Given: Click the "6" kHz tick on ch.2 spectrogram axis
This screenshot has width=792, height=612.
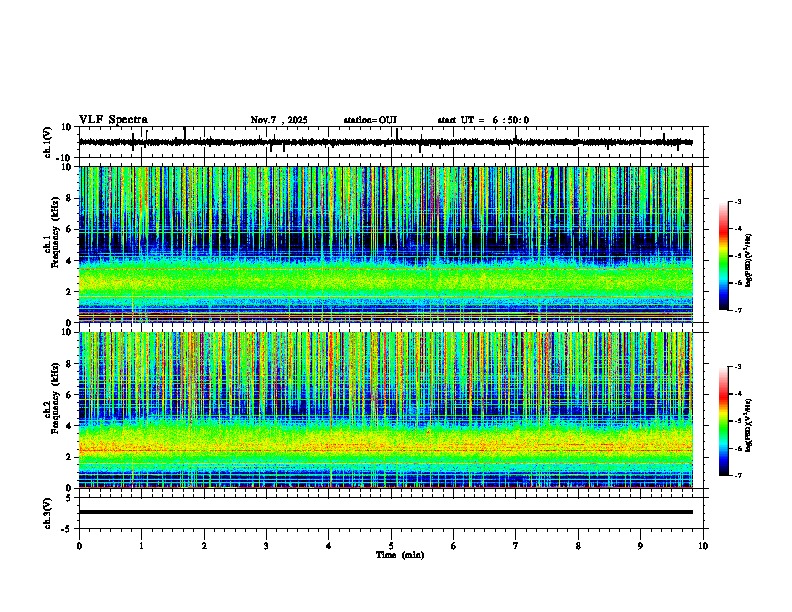Looking at the screenshot, I should coord(70,395).
